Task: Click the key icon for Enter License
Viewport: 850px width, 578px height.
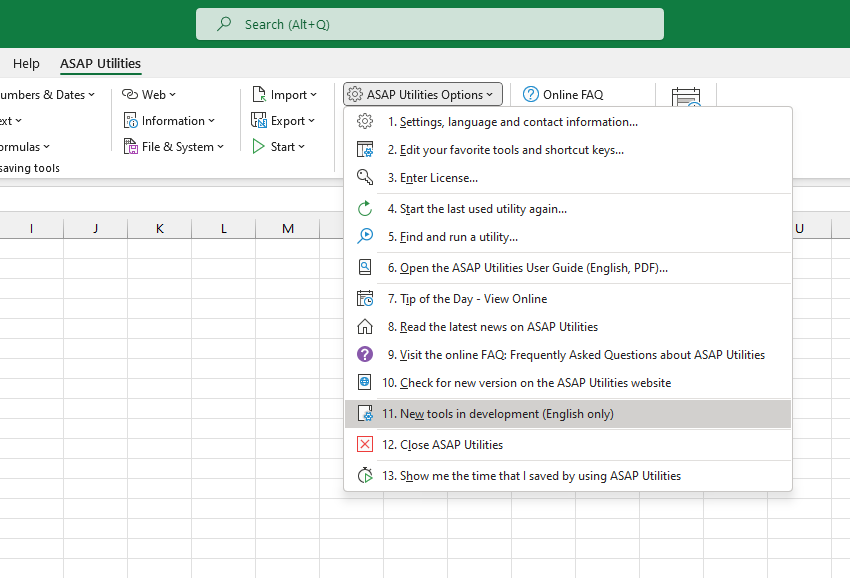Action: (365, 177)
